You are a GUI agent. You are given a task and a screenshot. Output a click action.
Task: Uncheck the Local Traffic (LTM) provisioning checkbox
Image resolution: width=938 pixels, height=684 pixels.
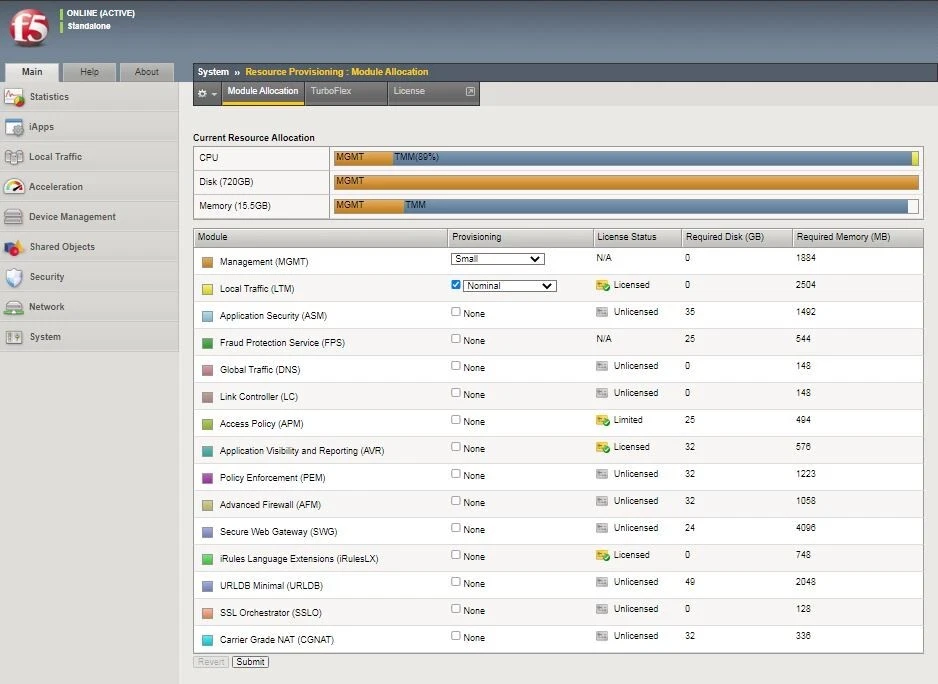coord(455,285)
